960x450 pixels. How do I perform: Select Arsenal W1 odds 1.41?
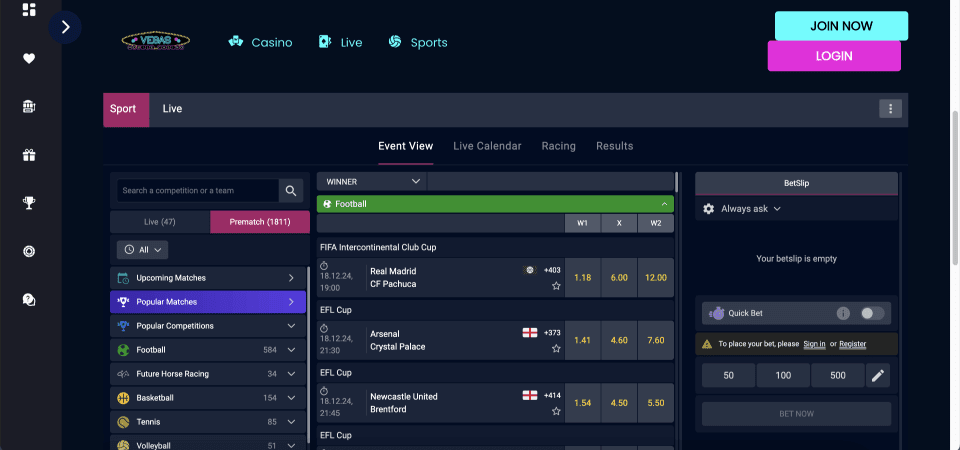pyautogui.click(x=583, y=340)
